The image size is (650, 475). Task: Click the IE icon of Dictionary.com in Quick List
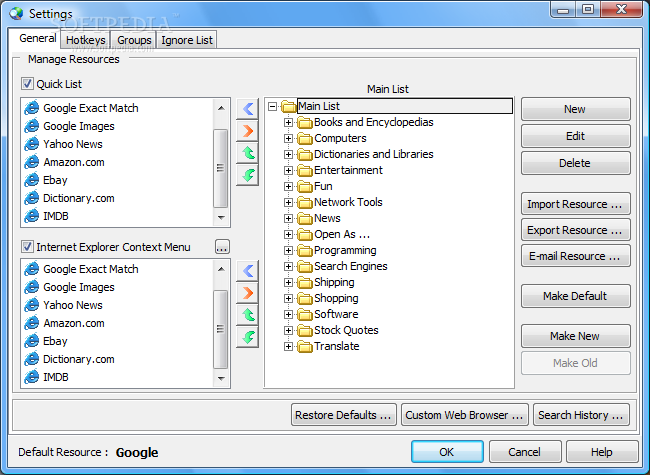click(x=32, y=198)
